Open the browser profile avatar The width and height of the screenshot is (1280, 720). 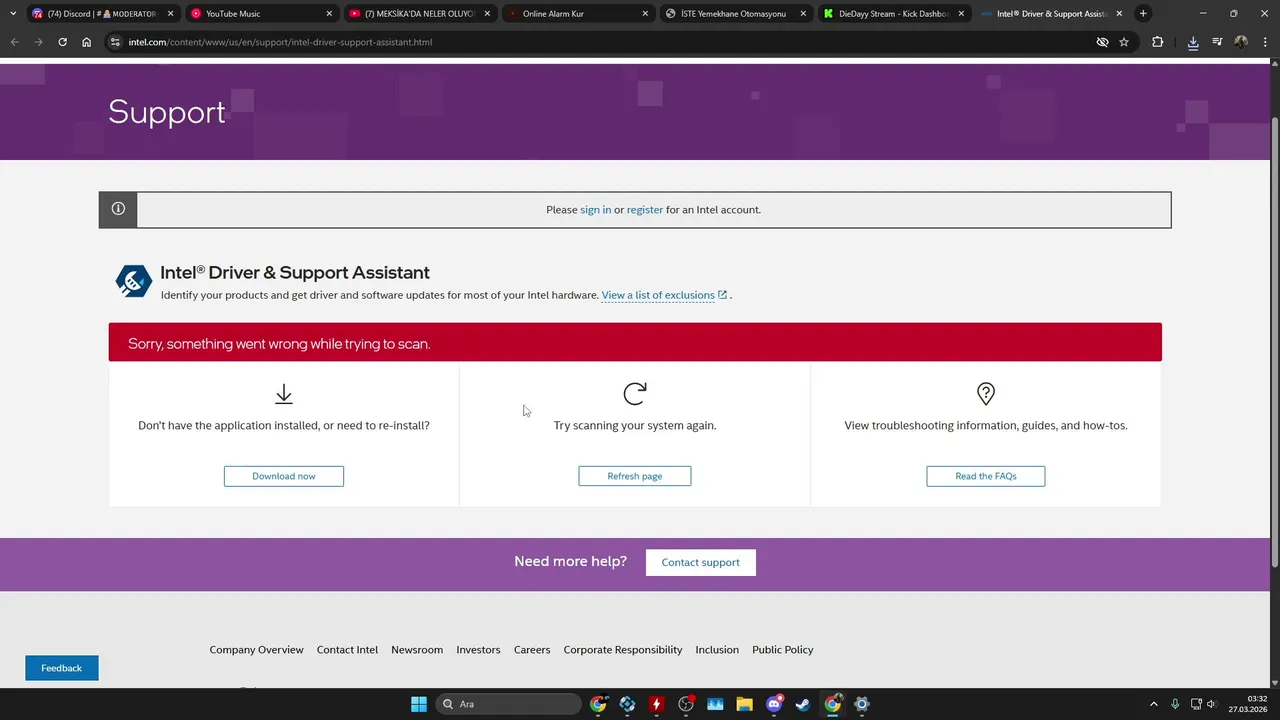1241,42
